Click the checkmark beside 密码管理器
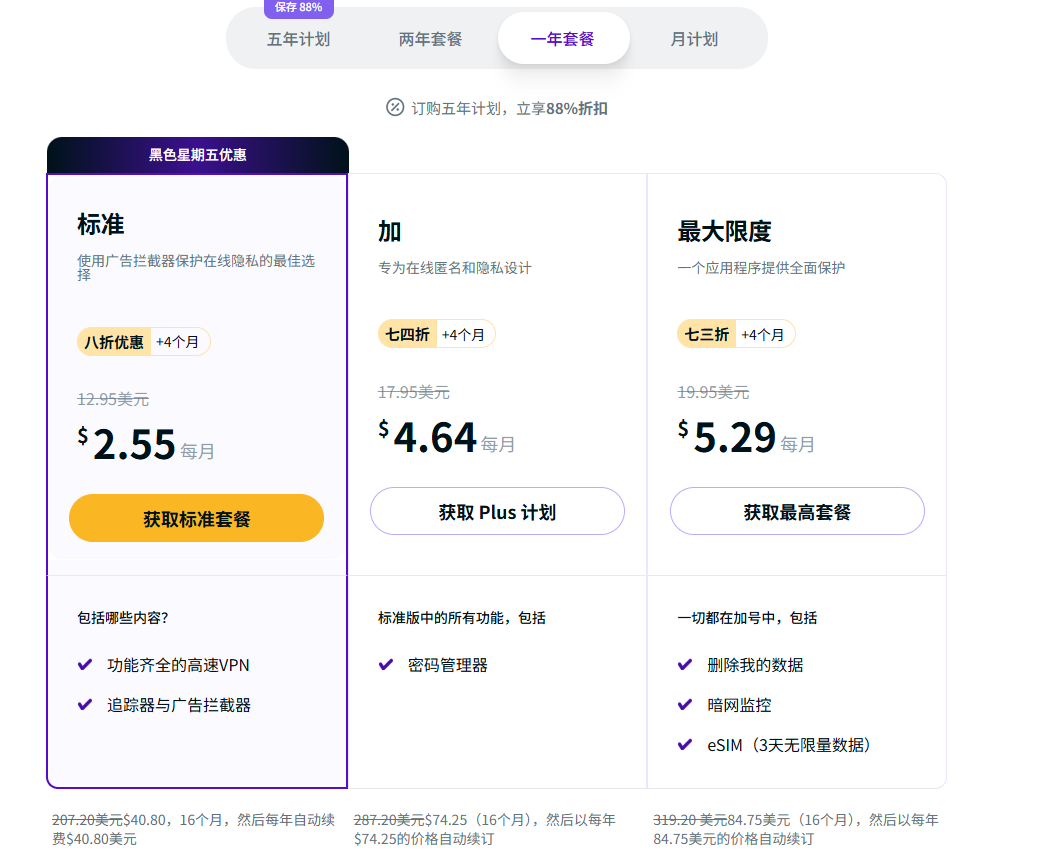The width and height of the screenshot is (1050, 860). click(385, 664)
